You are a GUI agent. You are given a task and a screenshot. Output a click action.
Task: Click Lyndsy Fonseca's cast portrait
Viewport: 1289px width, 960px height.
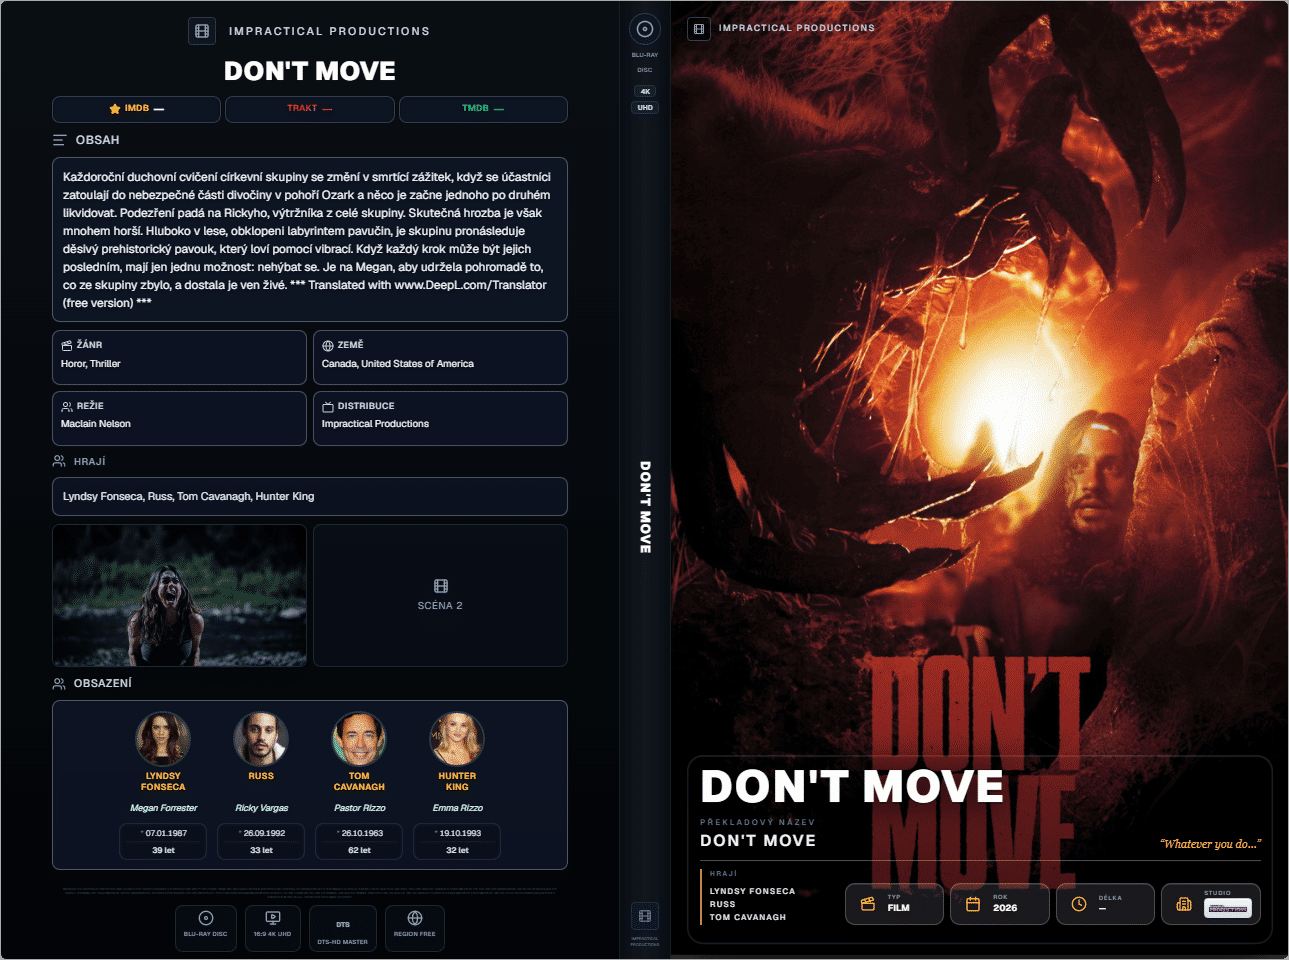click(x=163, y=739)
